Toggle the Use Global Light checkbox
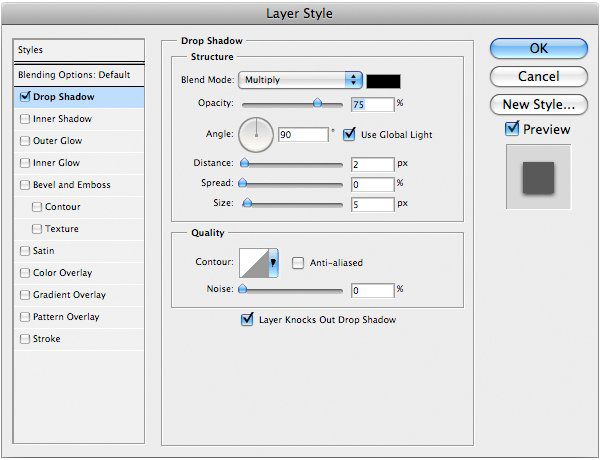Image resolution: width=600 pixels, height=460 pixels. [349, 134]
